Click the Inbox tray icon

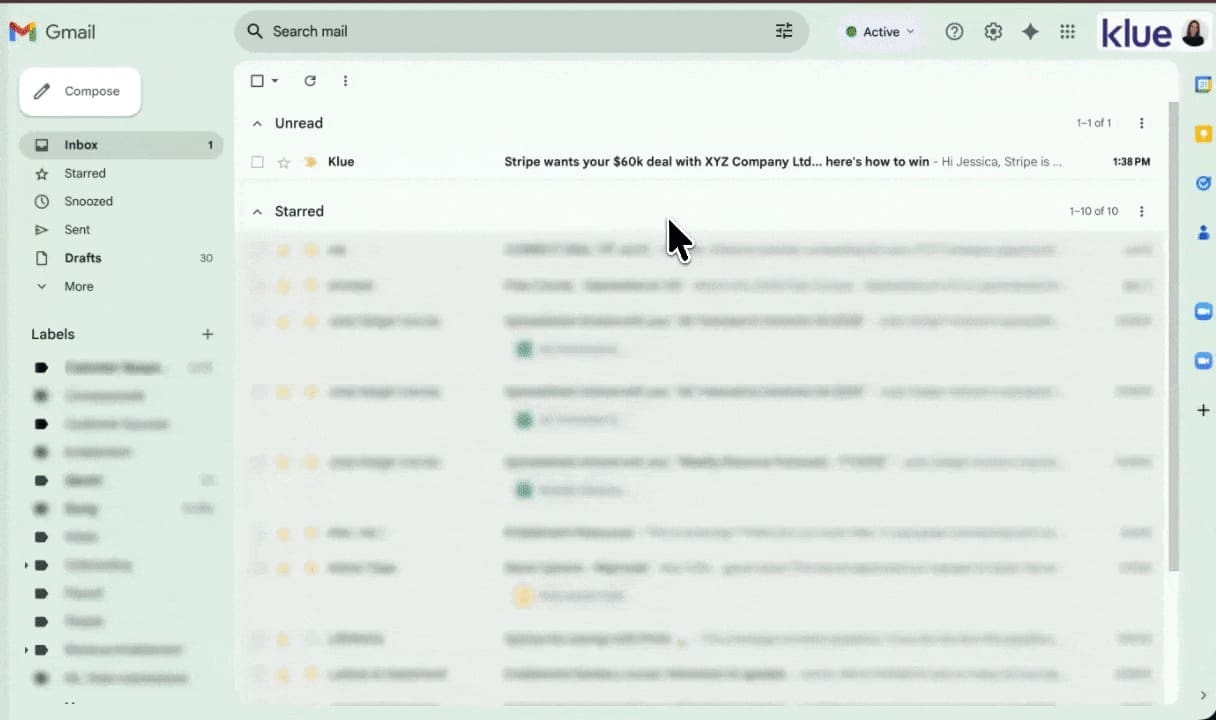tap(41, 145)
